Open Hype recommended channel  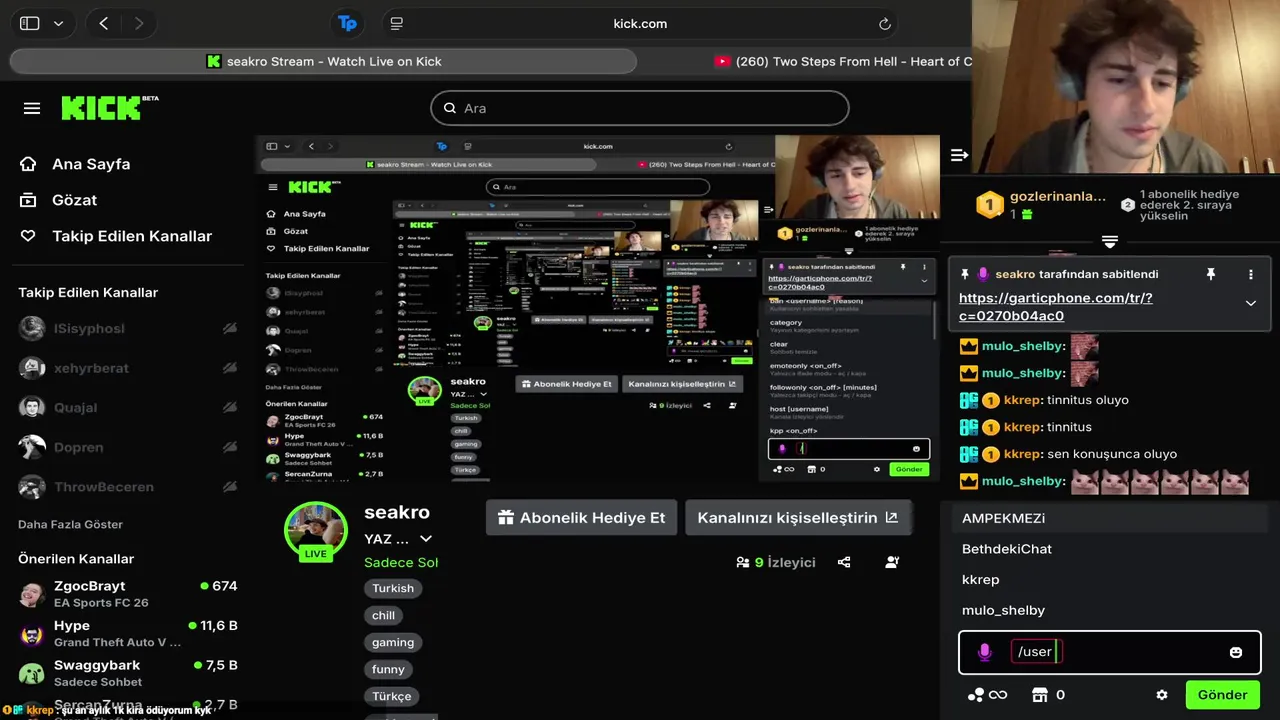128,634
